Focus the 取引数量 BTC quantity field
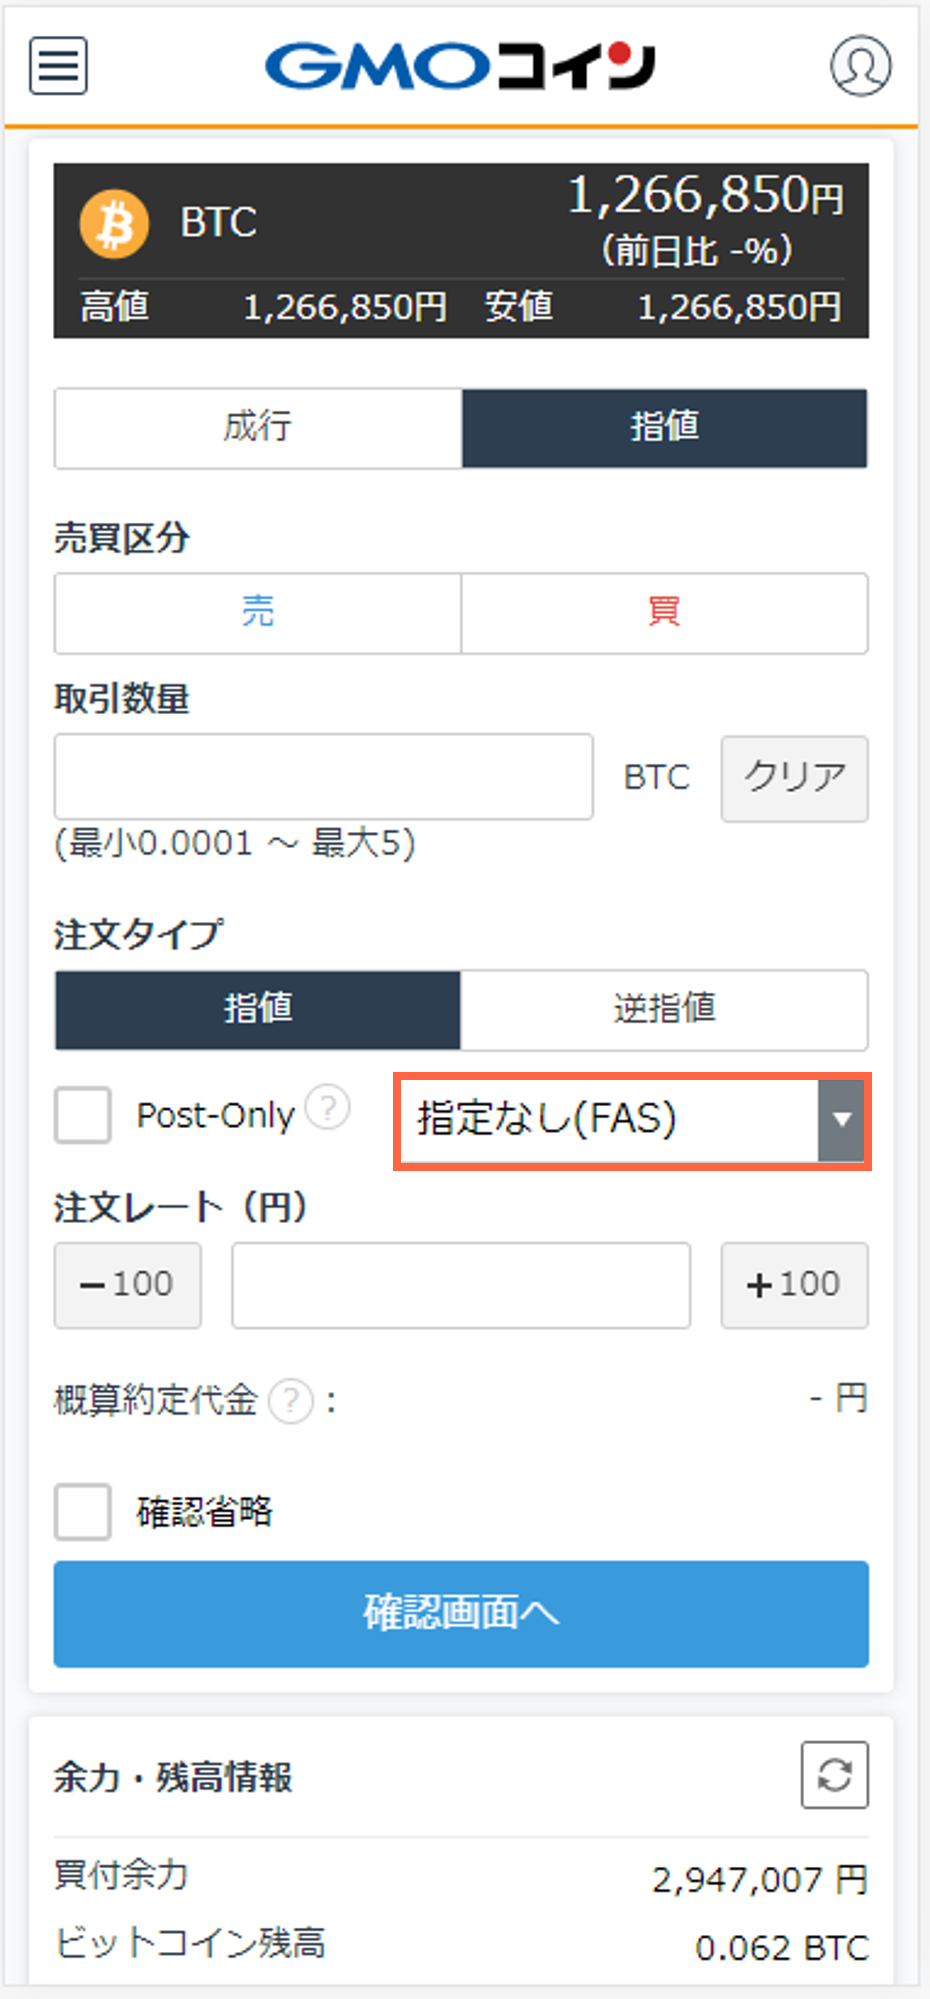930x1999 pixels. [323, 777]
